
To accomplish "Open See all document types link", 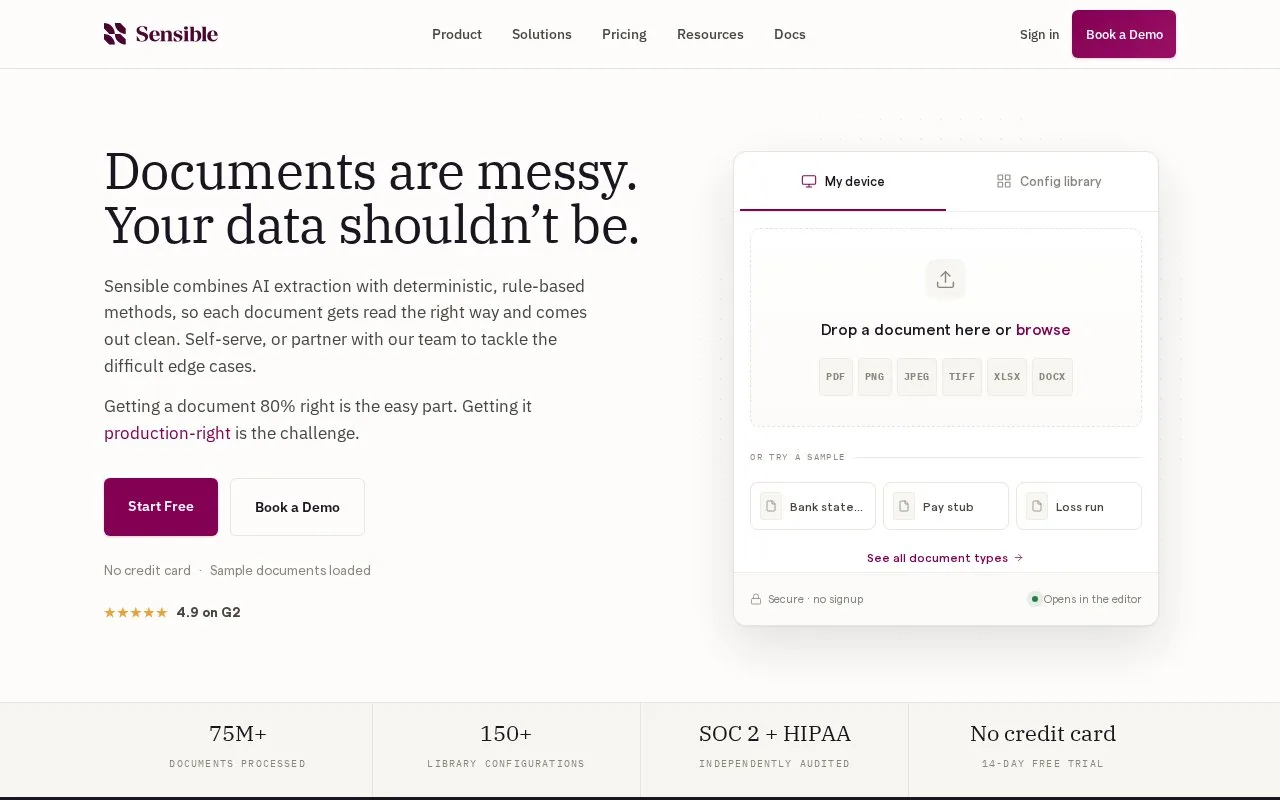I will coord(945,558).
